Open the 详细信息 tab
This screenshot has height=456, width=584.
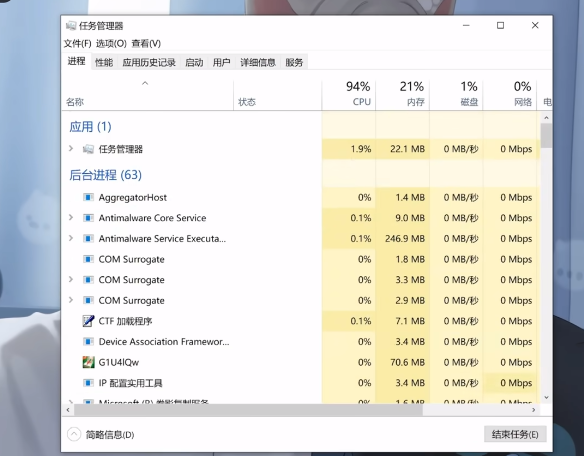point(258,62)
